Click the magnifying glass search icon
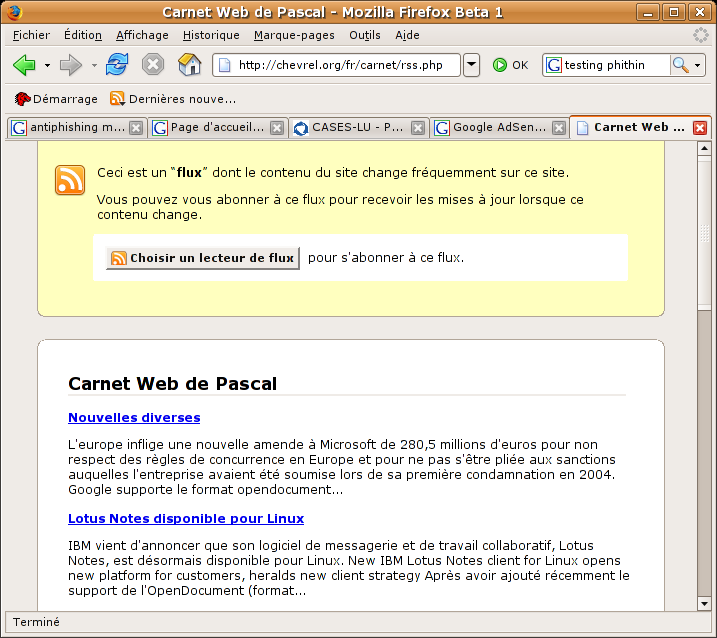 (680, 65)
